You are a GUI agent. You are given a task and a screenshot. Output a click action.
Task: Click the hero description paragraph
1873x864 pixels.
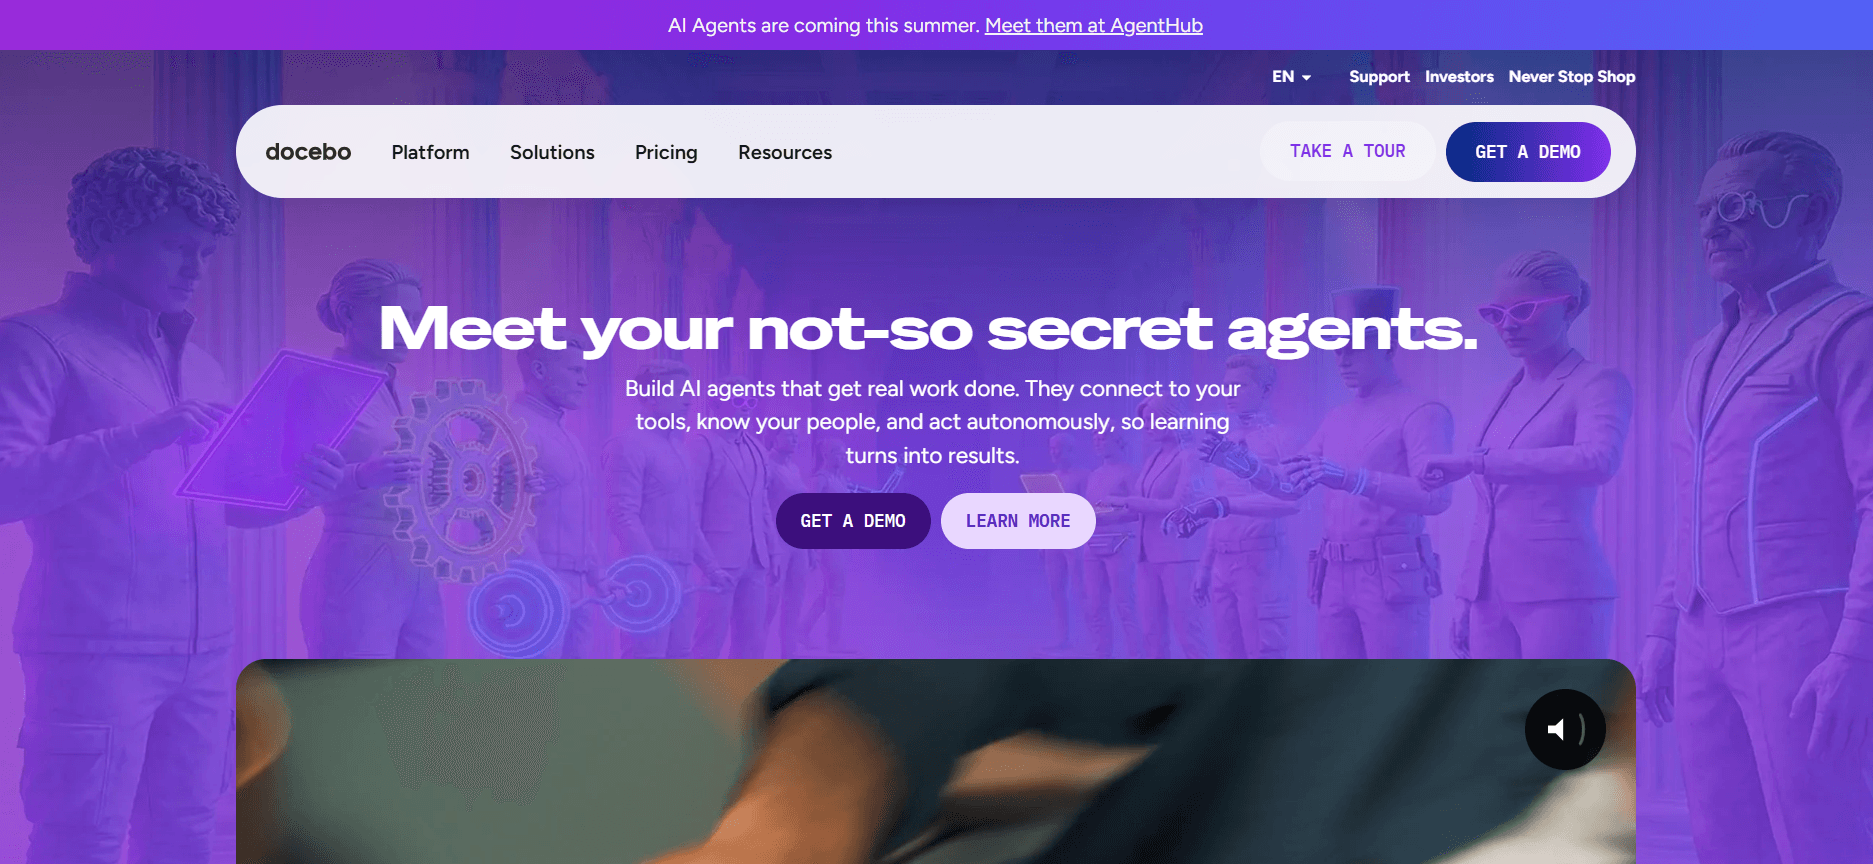point(932,422)
